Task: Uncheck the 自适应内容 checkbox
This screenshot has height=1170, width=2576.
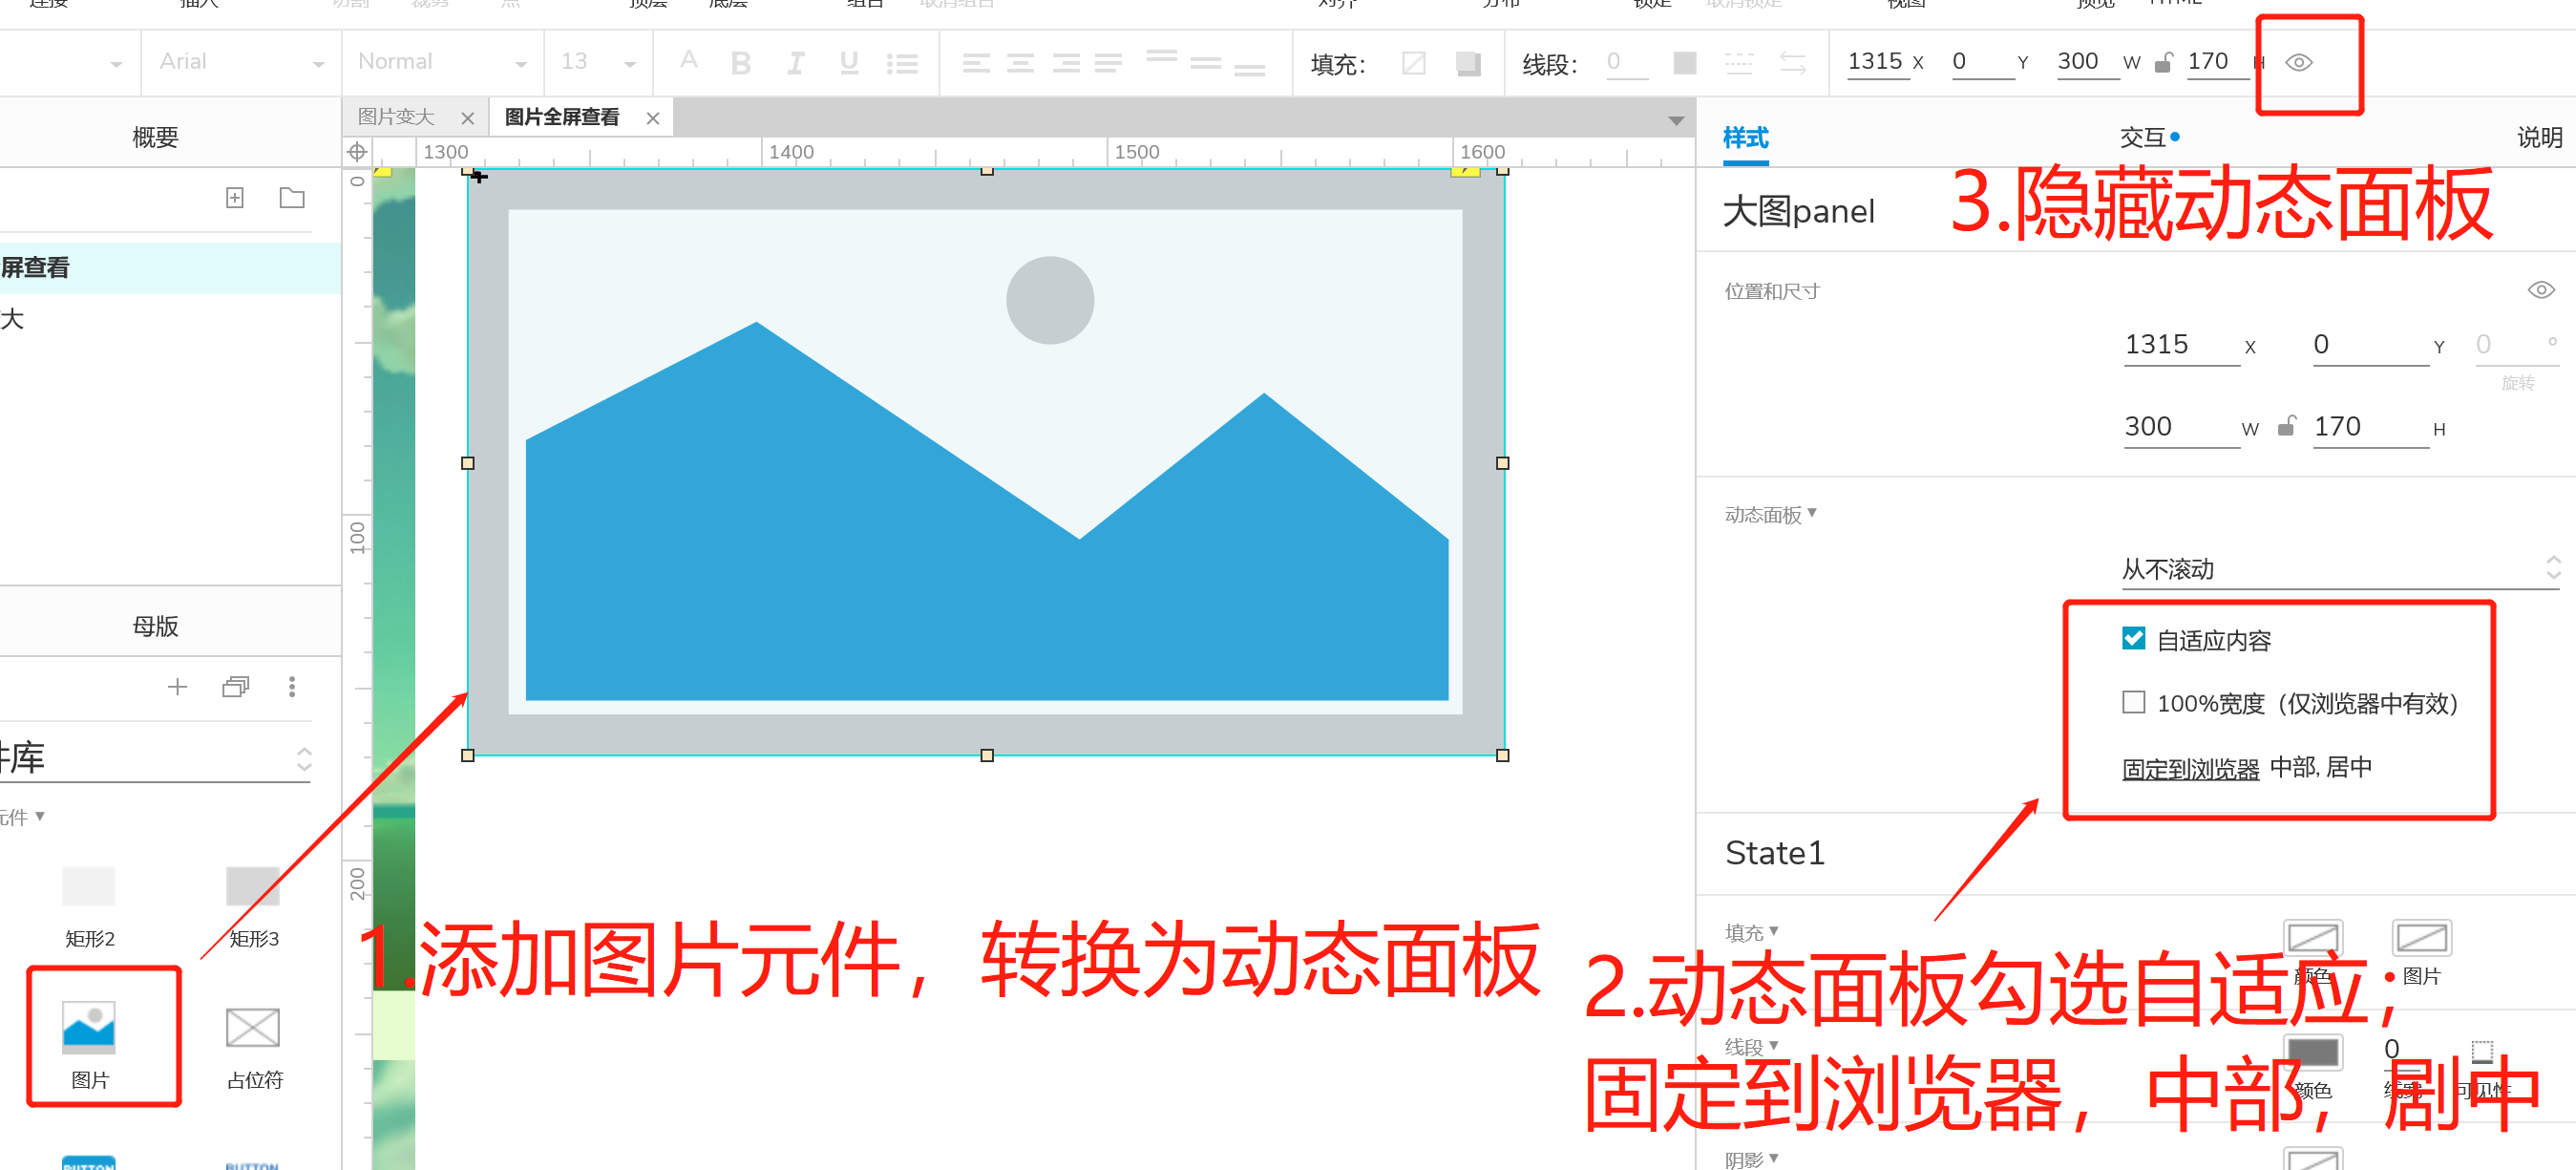Action: (x=2133, y=639)
